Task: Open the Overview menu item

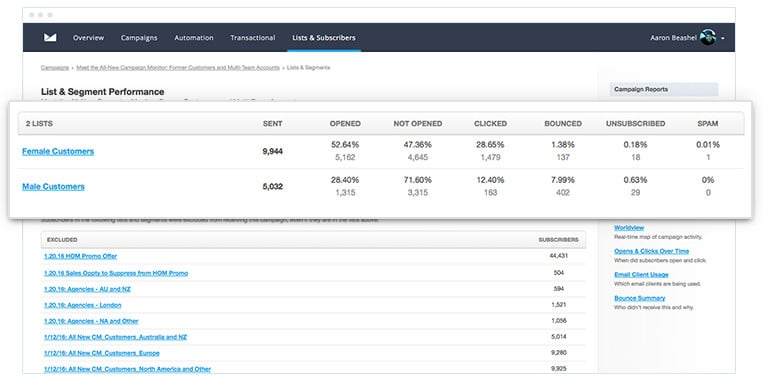Action: (89, 37)
